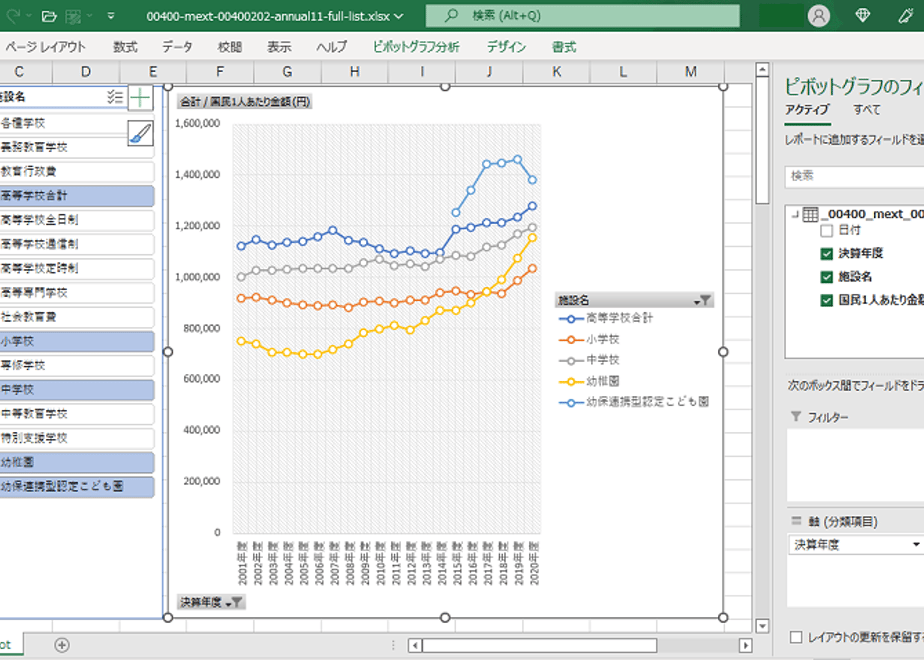Image resolution: width=924 pixels, height=660 pixels.
Task: Open the ページ レイアウト ribbon tab
Action: pyautogui.click(x=45, y=47)
